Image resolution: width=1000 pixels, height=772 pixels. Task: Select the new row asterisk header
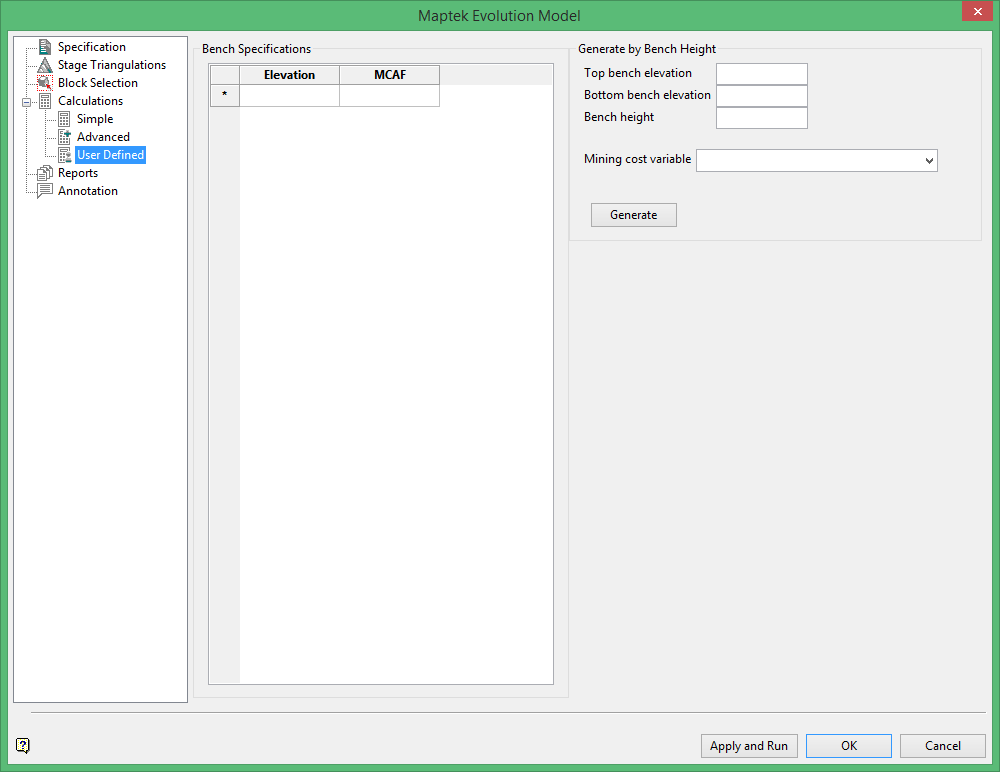tap(224, 95)
